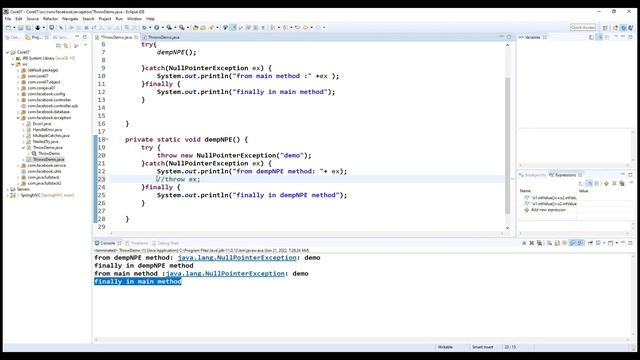Click the Save toolbar icon
The height and width of the screenshot is (360, 640).
click(x=20, y=27)
